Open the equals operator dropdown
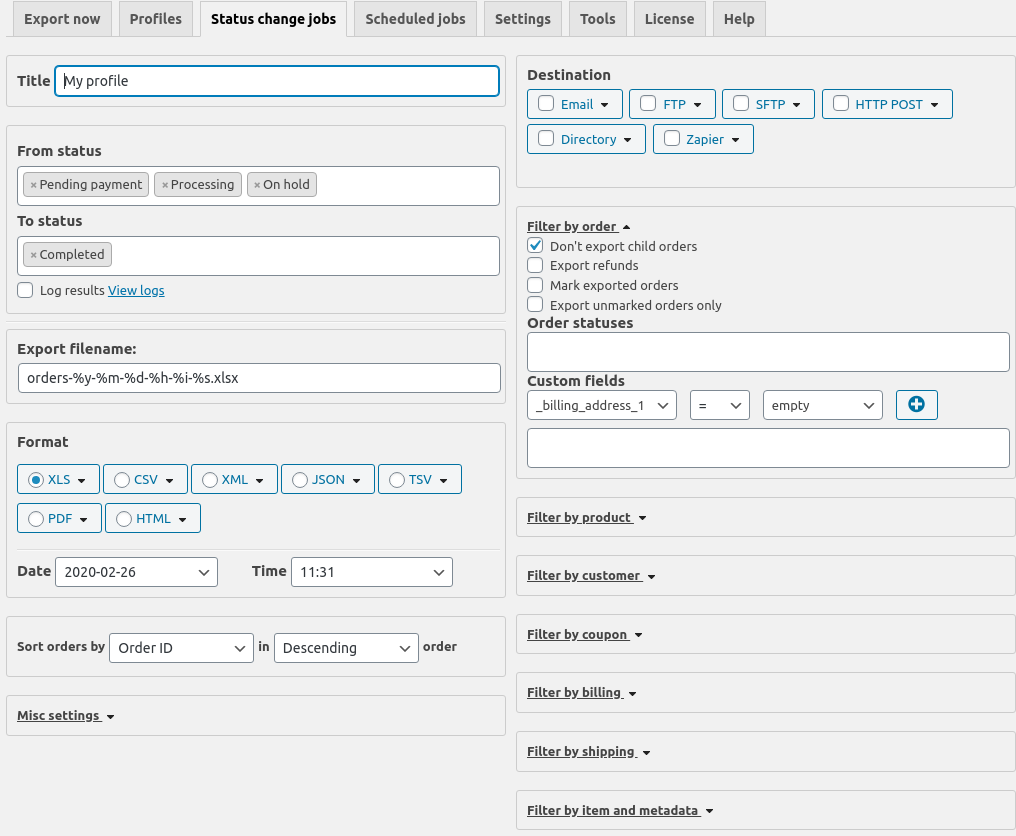This screenshot has width=1016, height=836. tap(720, 405)
